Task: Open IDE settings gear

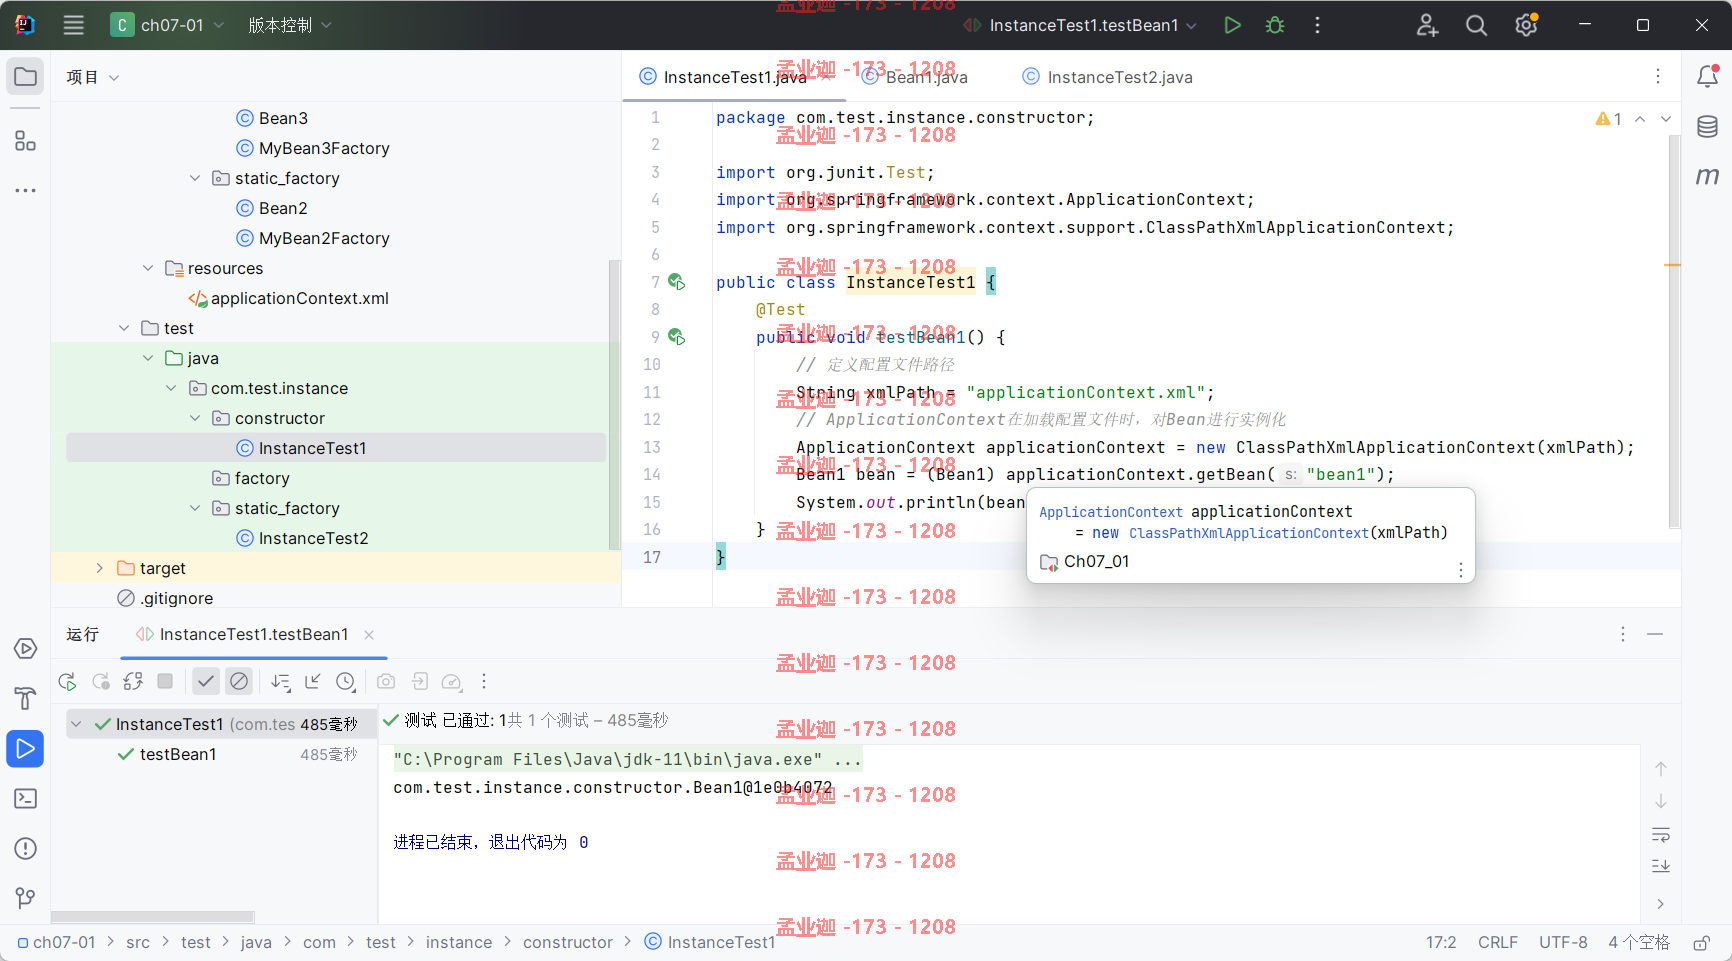Action: 1526,25
